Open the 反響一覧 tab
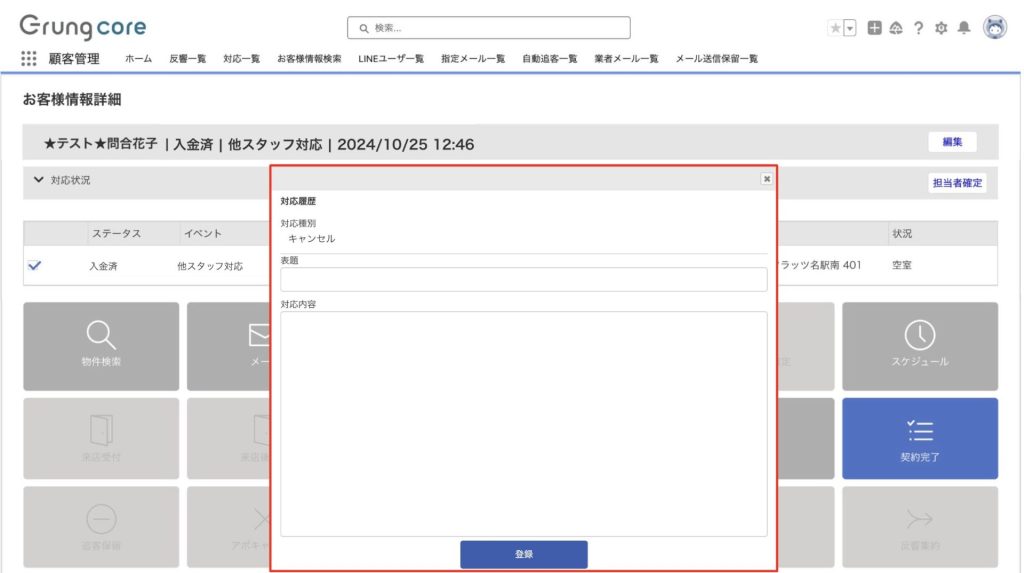The height and width of the screenshot is (573, 1024). tap(187, 59)
